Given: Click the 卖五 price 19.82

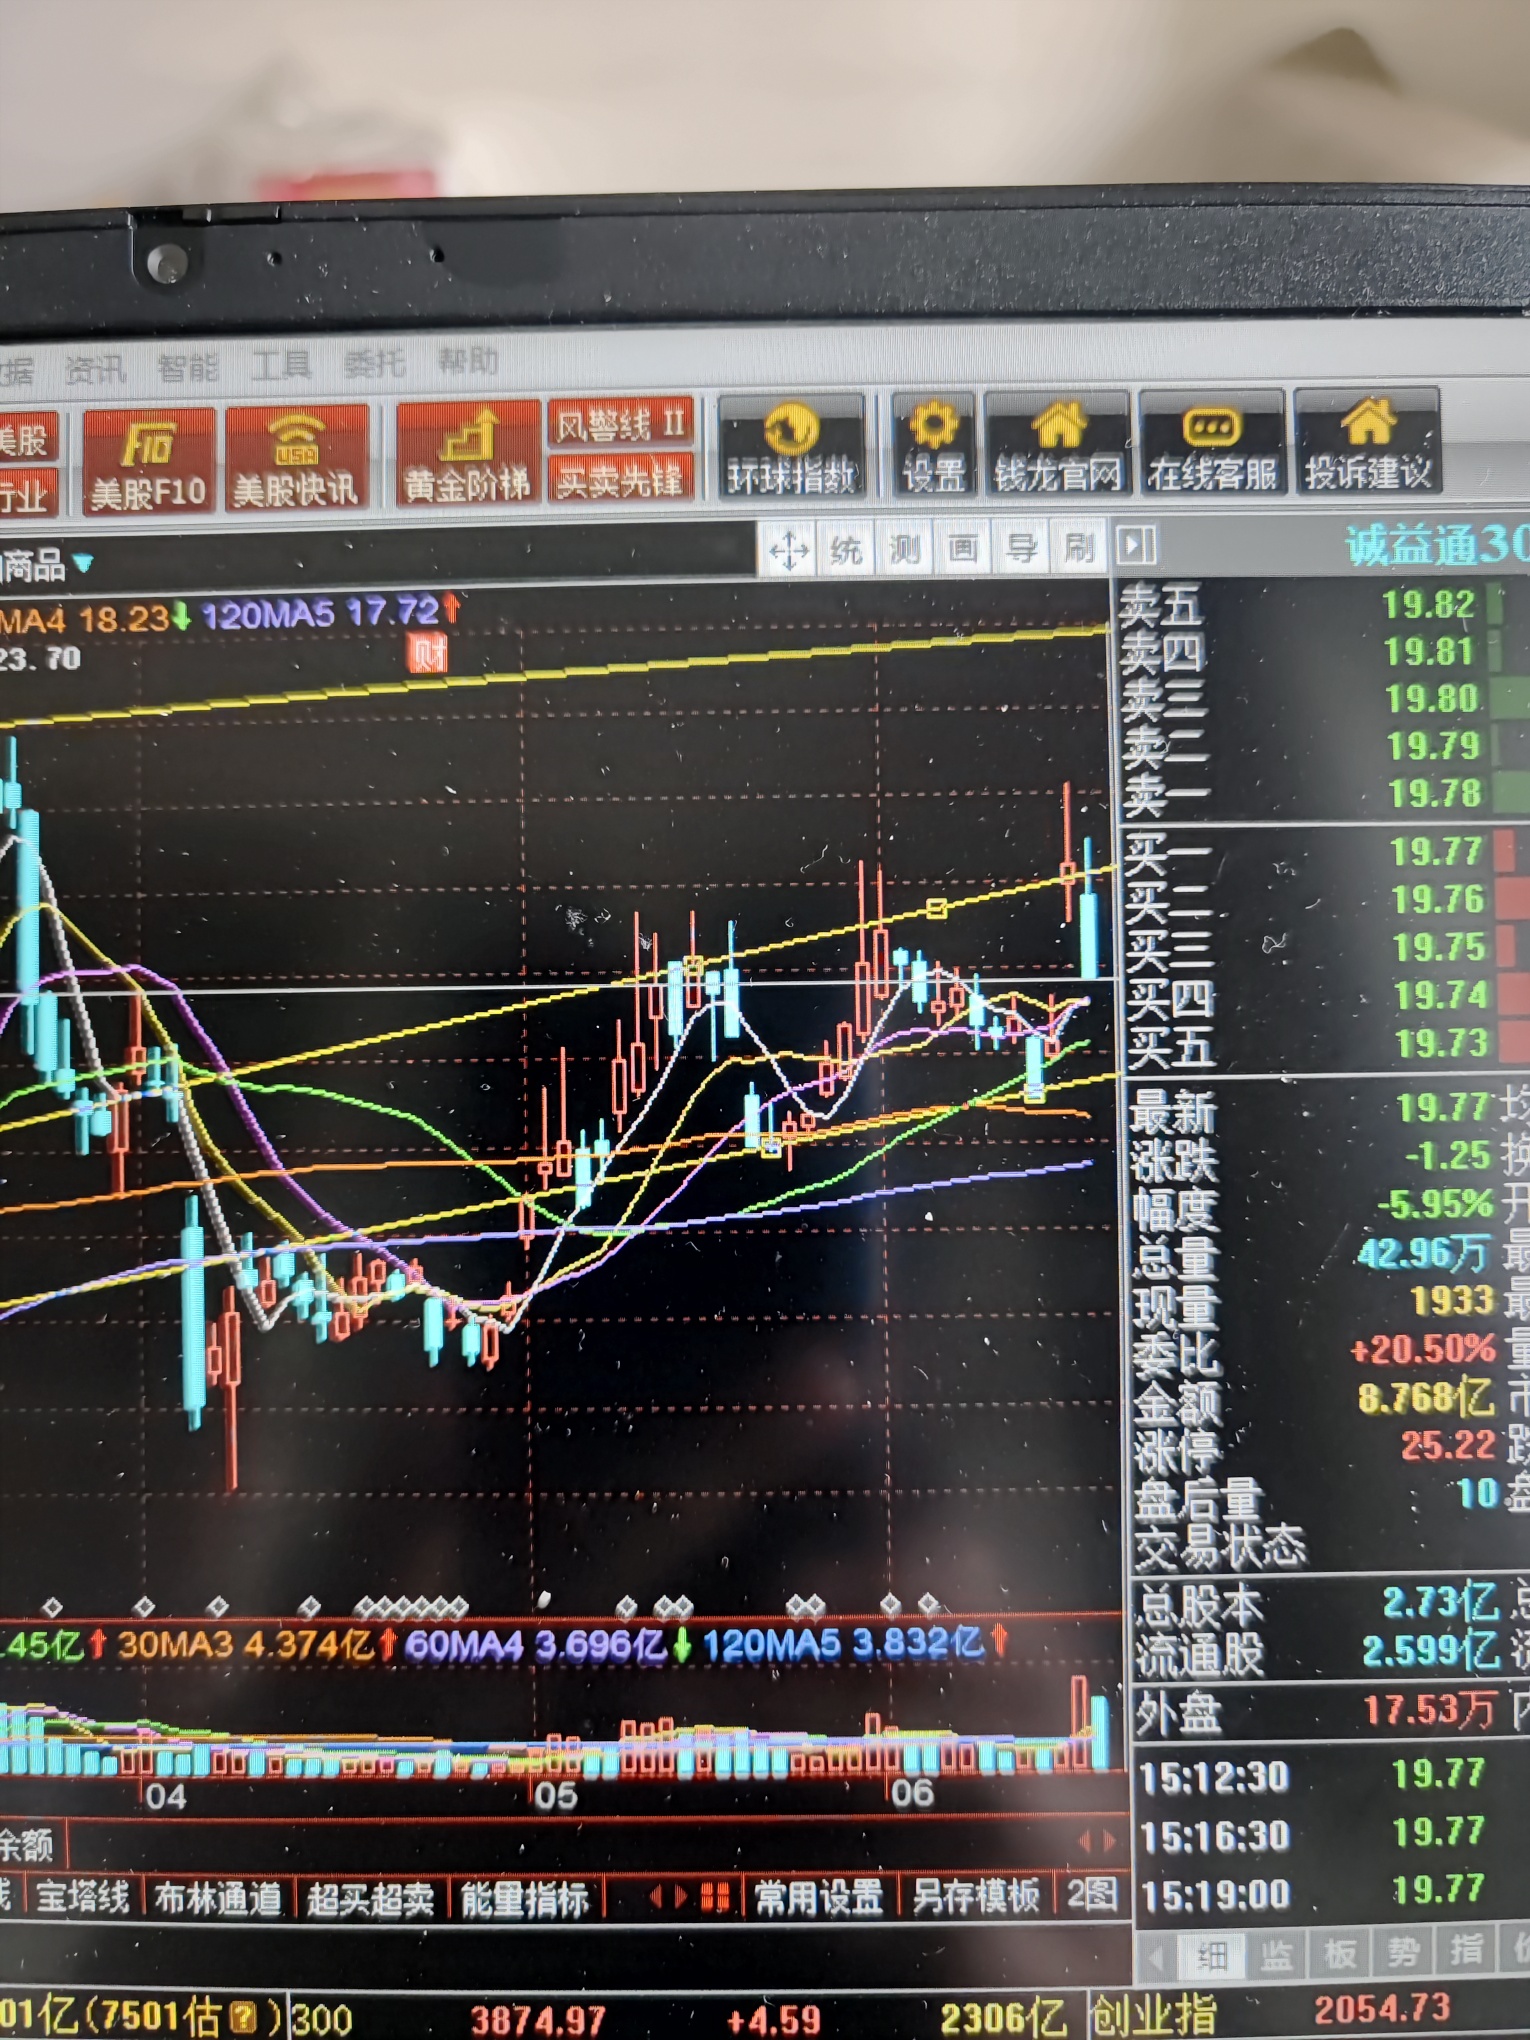Looking at the screenshot, I should pyautogui.click(x=1429, y=604).
